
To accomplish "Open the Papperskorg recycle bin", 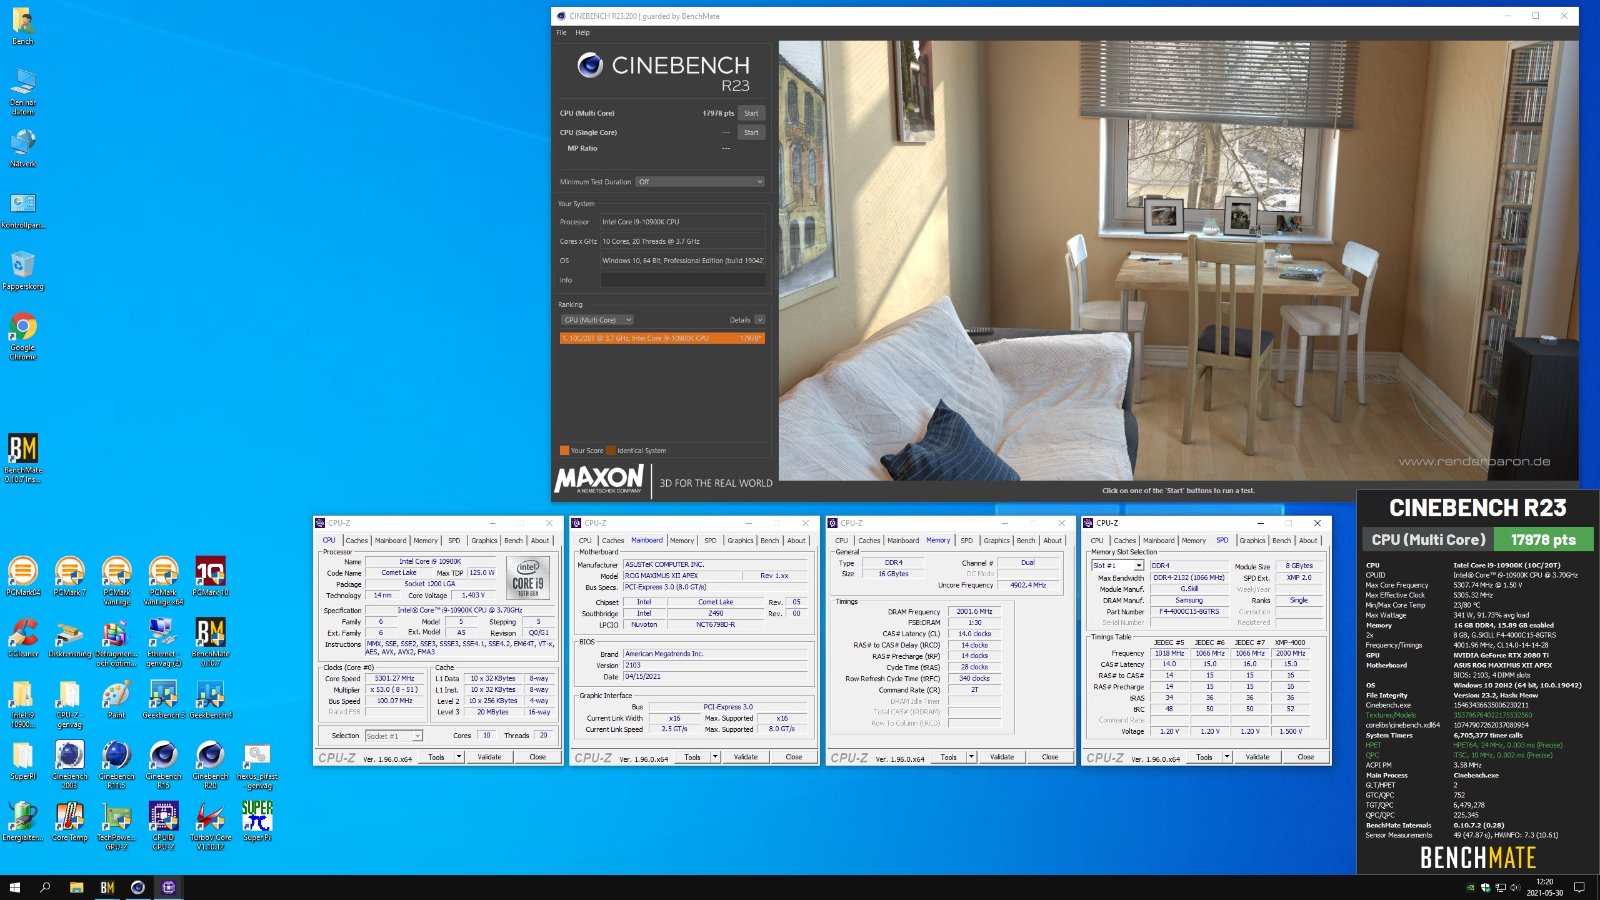I will [23, 270].
